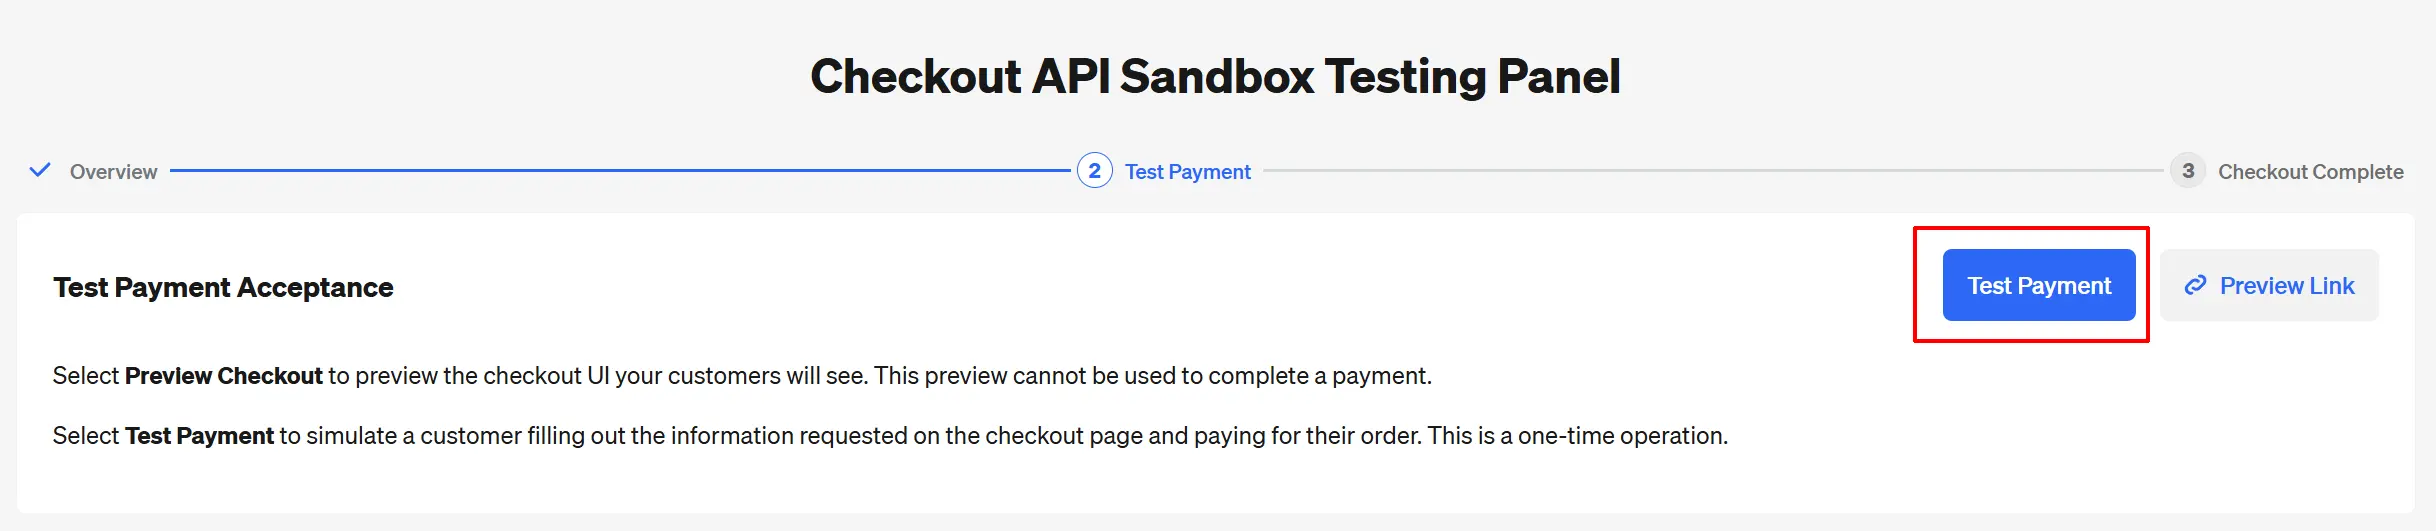Click the Checkout API Sandbox Testing Panel title
2436x531 pixels.
pos(1215,77)
